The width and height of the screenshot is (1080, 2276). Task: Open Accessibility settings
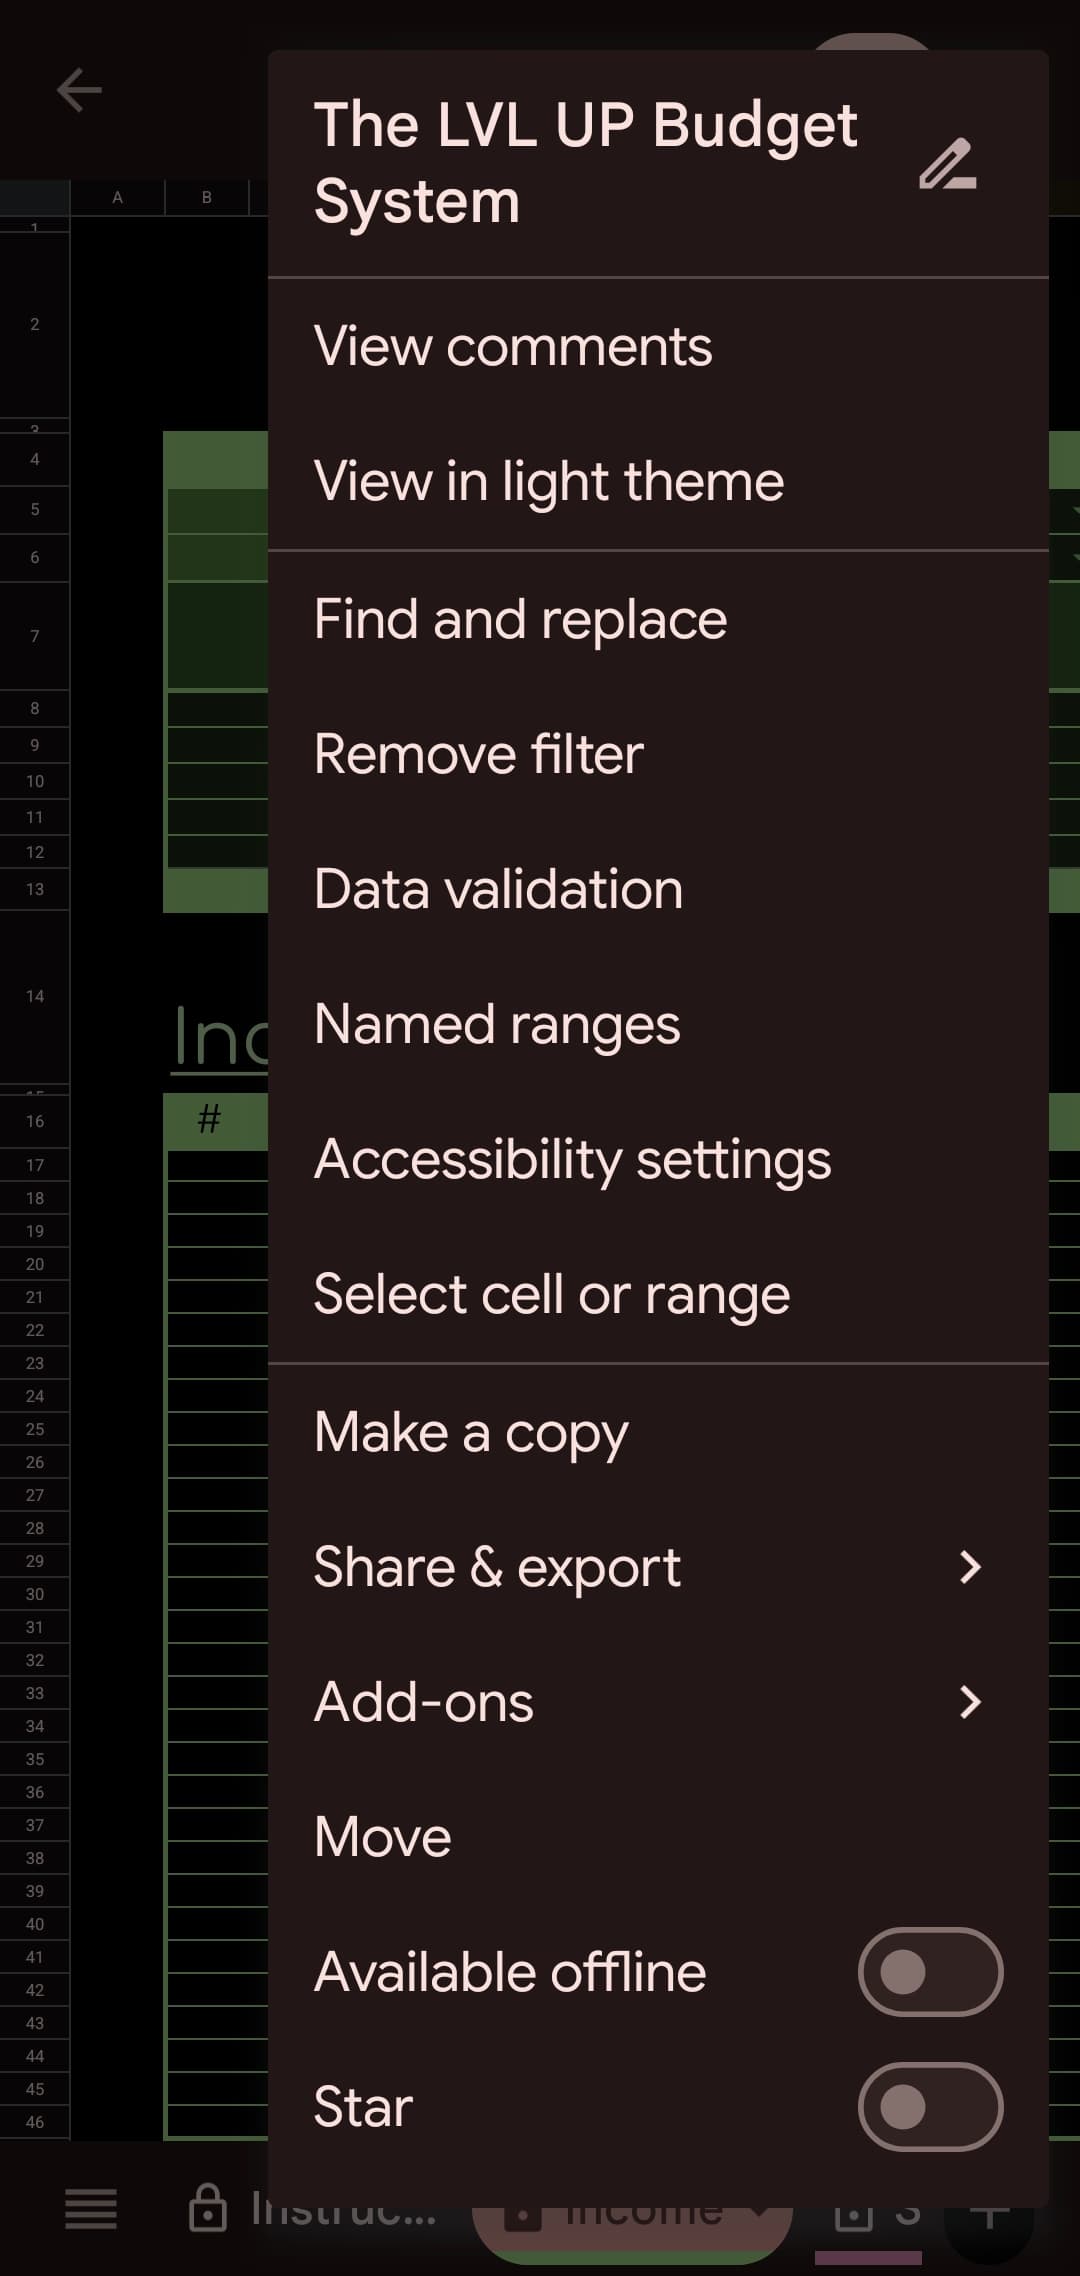click(658, 1159)
